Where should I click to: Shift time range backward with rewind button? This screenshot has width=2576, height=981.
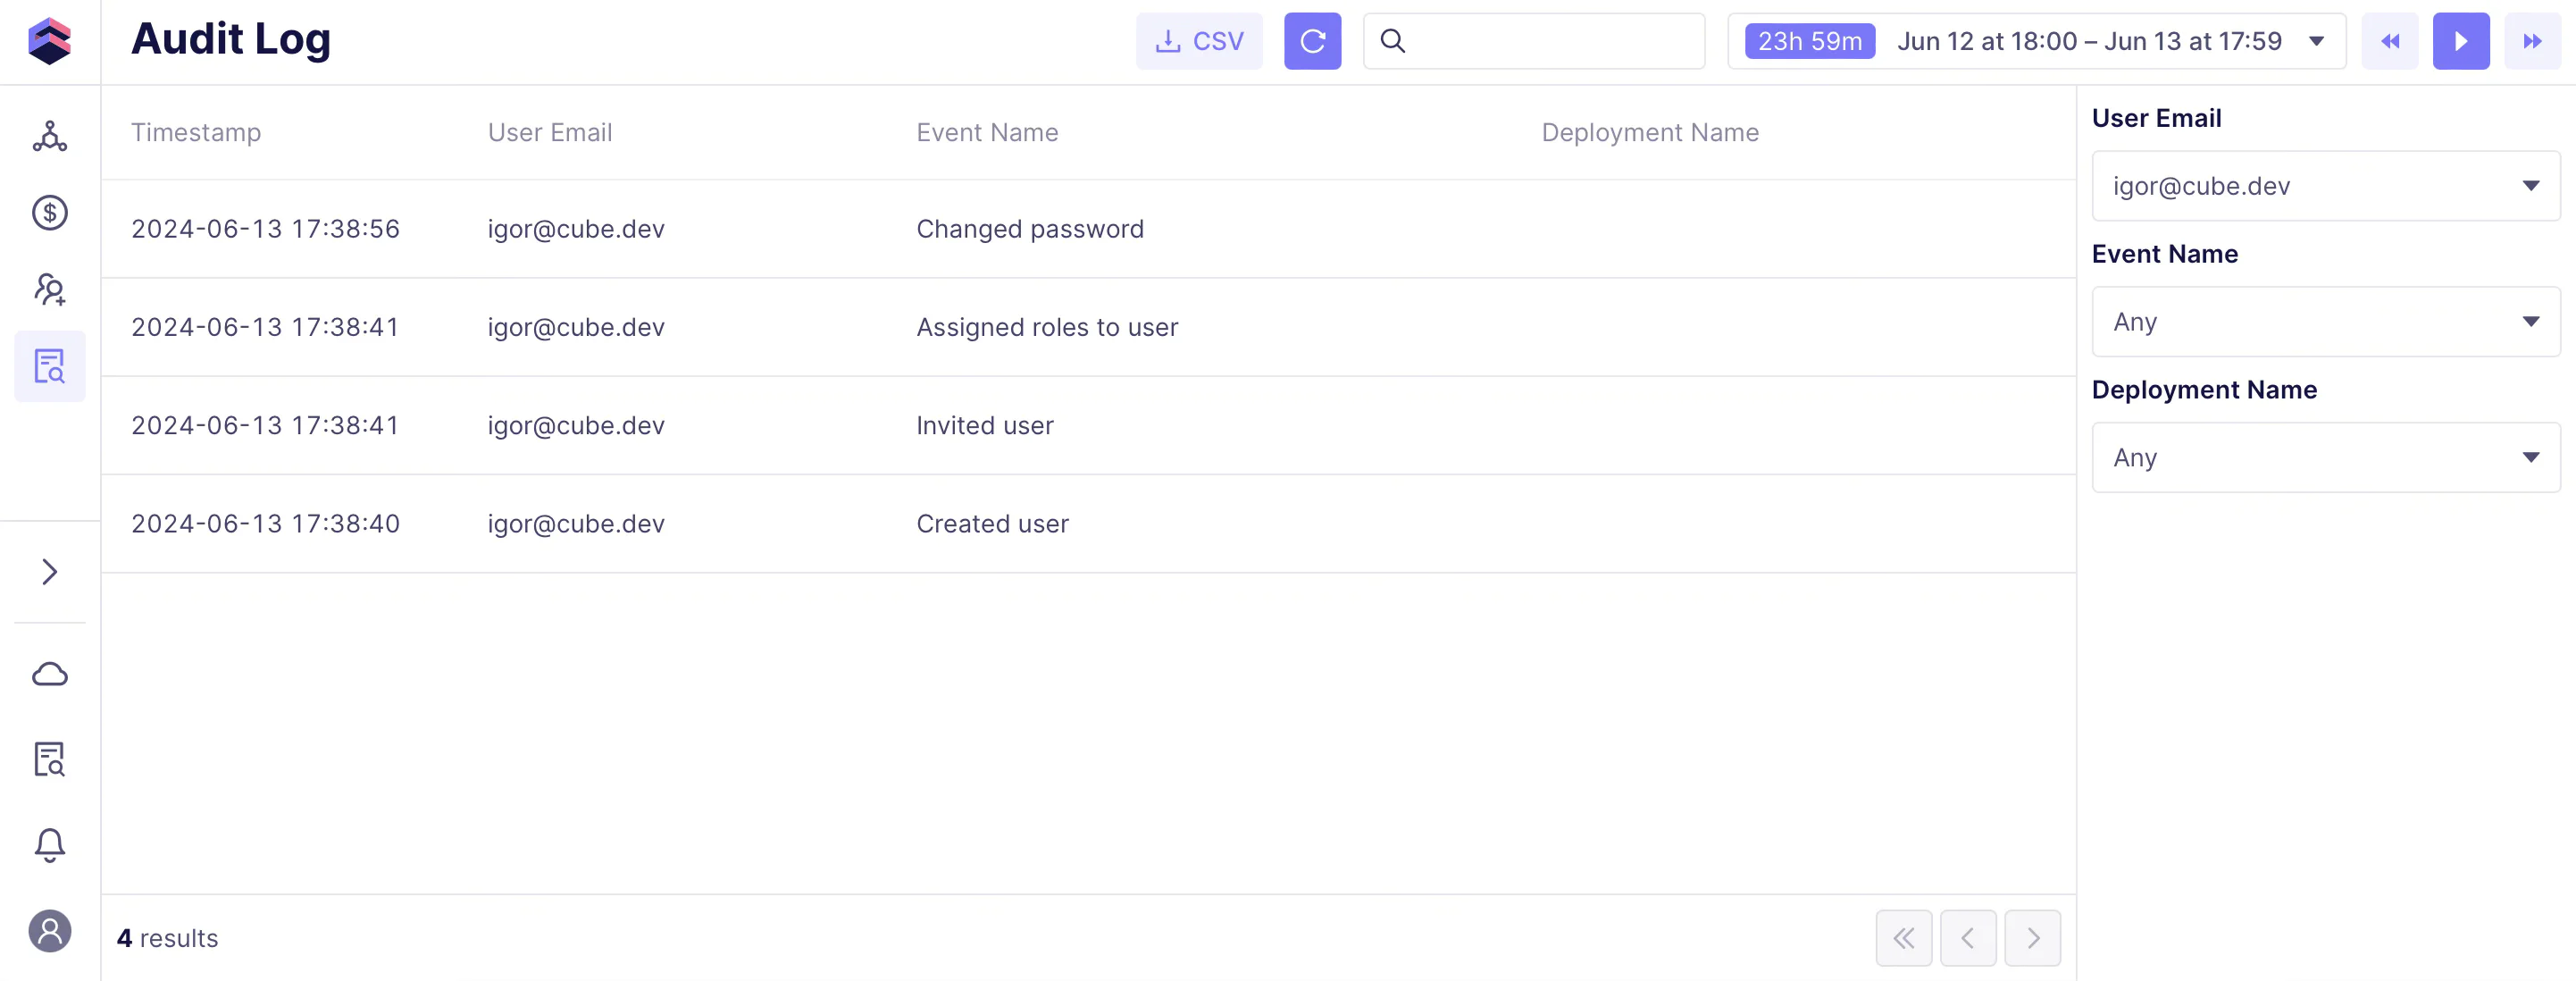pos(2389,41)
